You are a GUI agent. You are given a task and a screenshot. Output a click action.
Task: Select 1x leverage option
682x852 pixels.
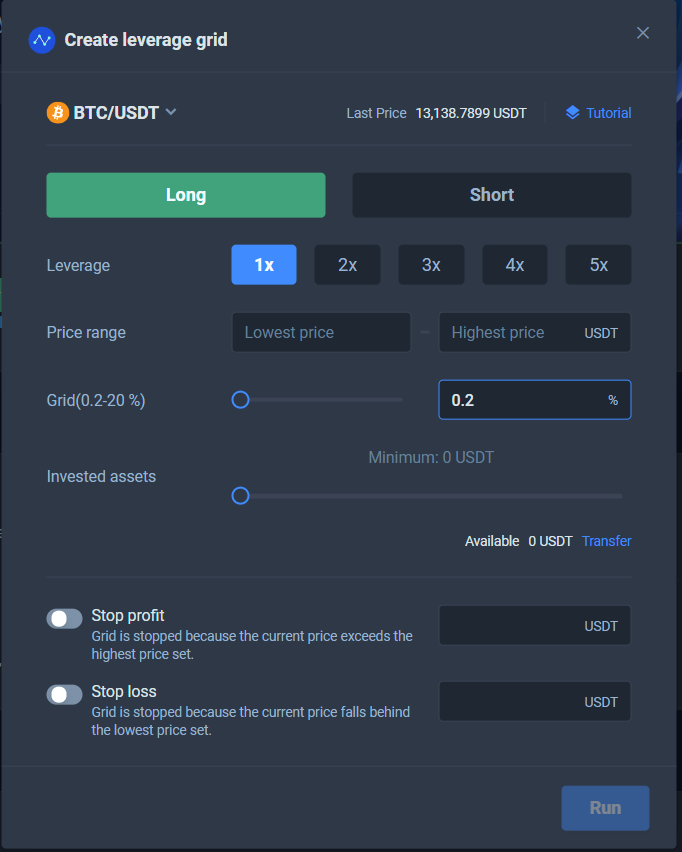(264, 265)
